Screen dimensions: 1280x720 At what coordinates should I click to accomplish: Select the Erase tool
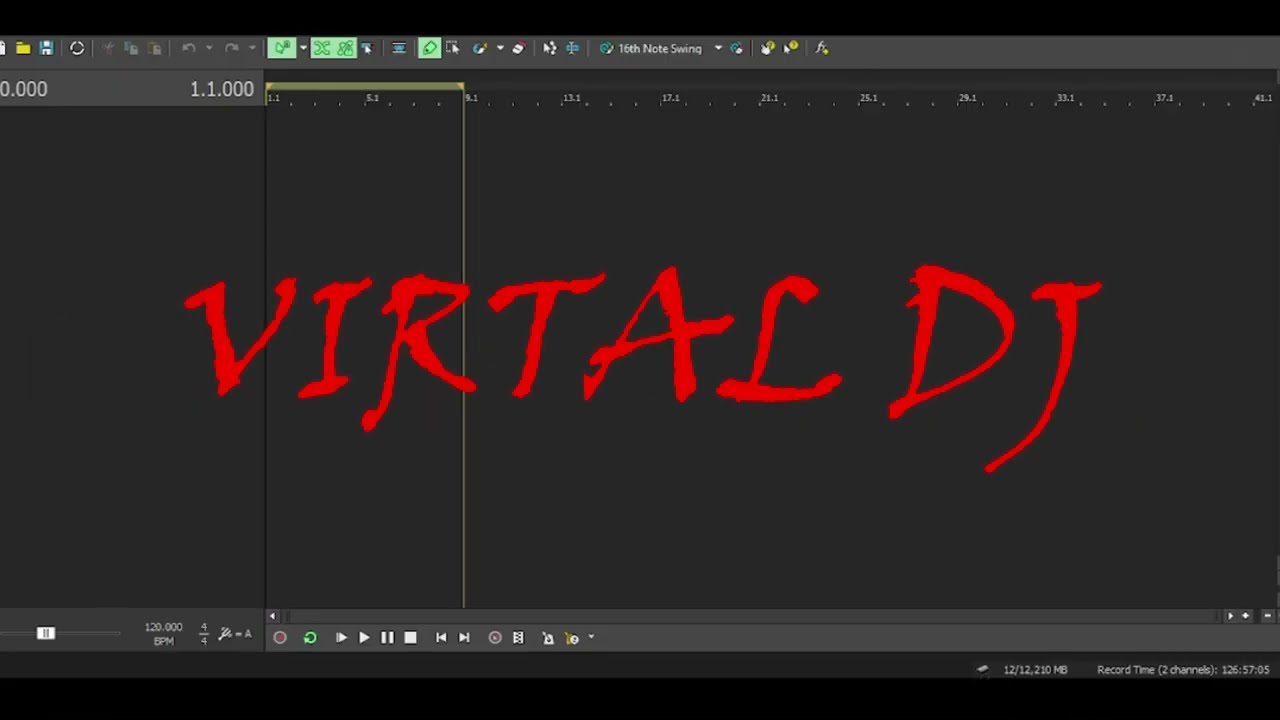tap(518, 48)
